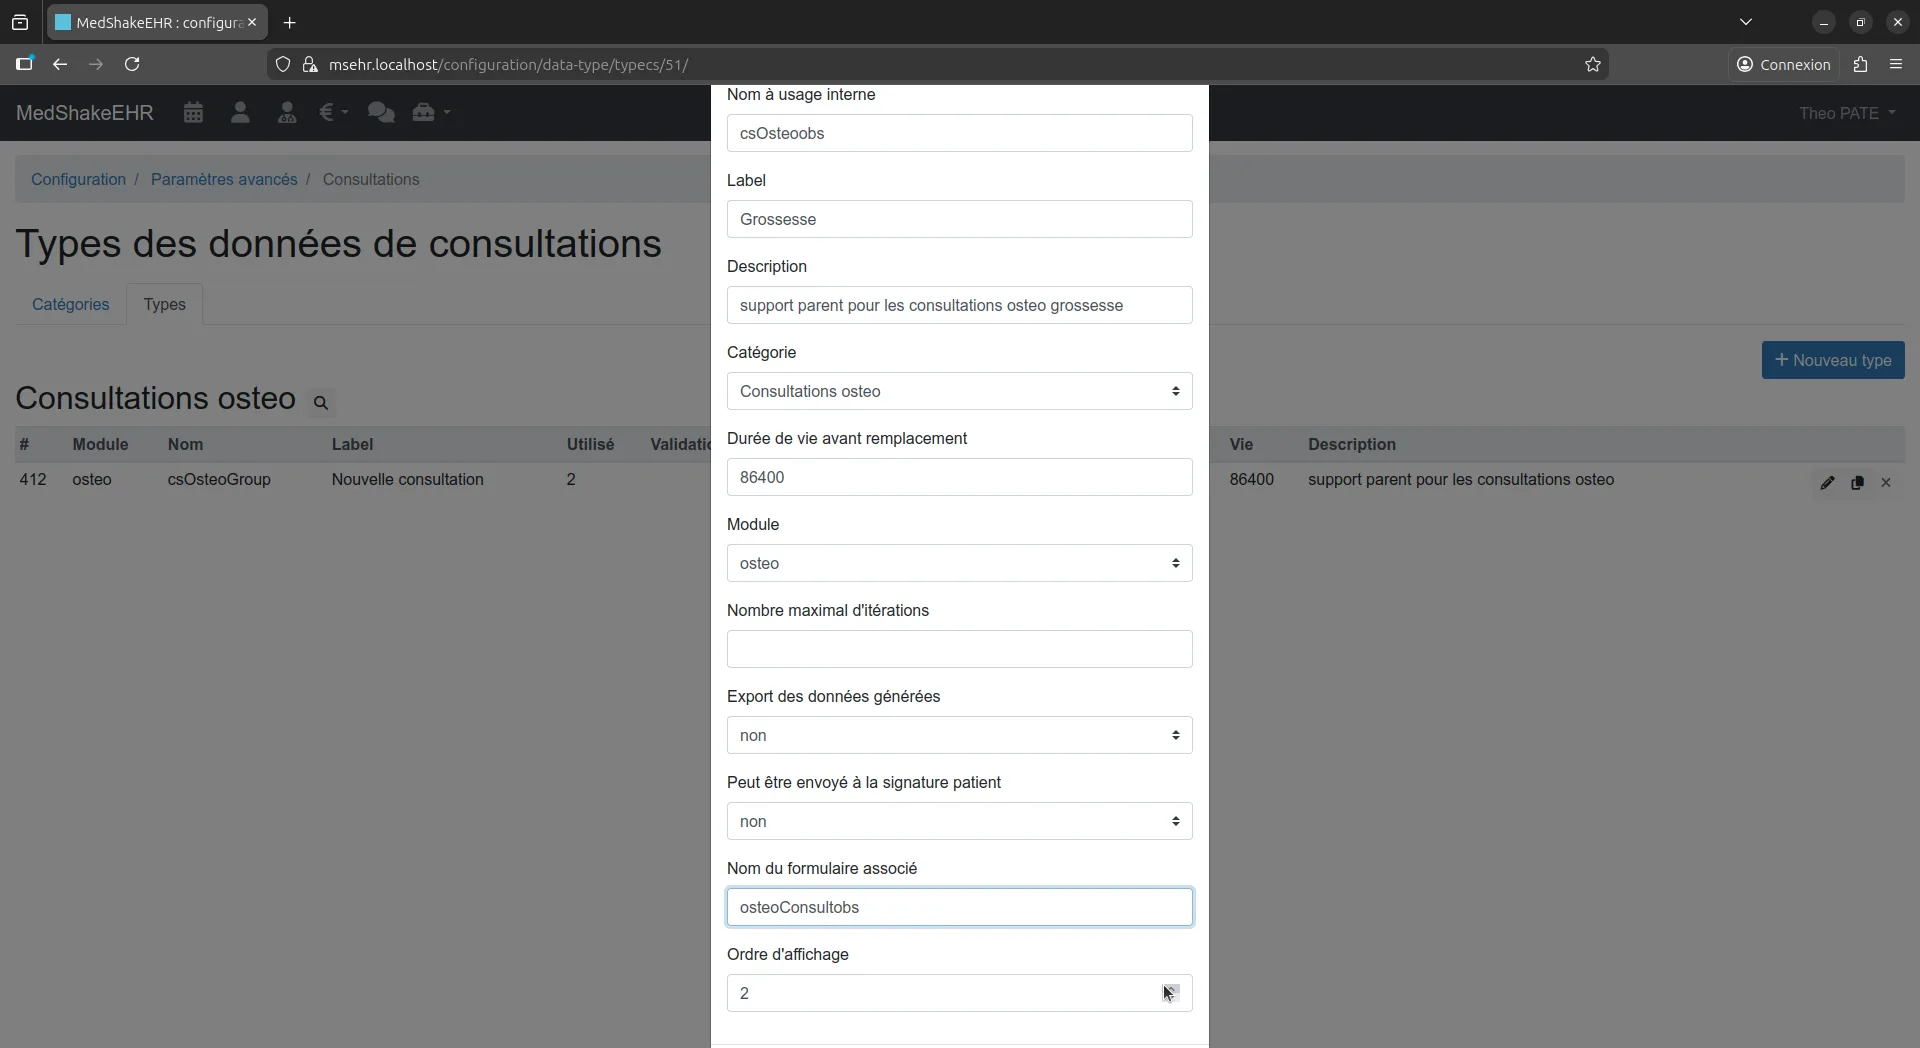This screenshot has width=1920, height=1048.
Task: Click the Nom du formulaire associé field
Action: [958, 907]
